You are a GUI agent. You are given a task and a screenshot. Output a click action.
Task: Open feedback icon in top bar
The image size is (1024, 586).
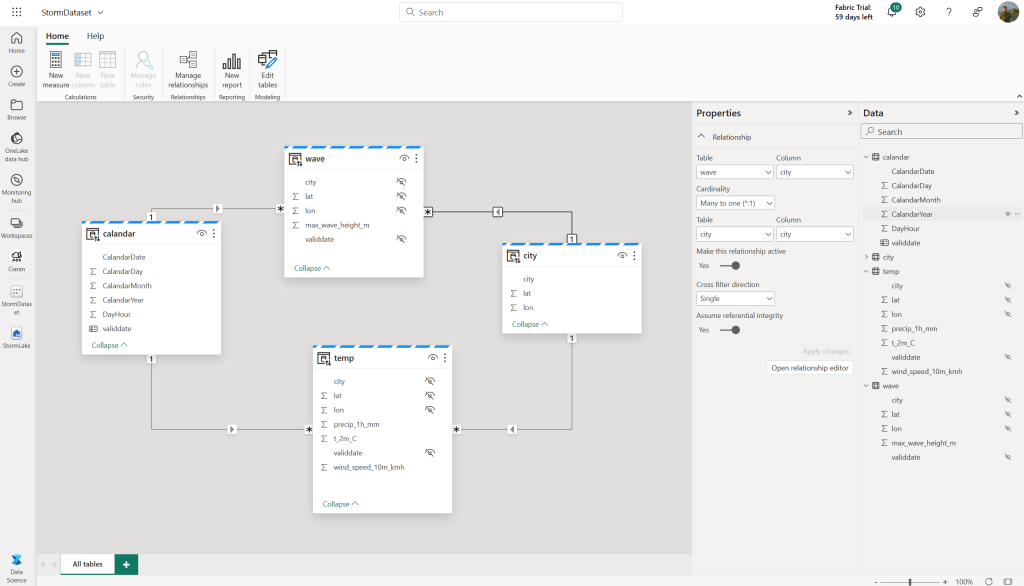coord(978,12)
